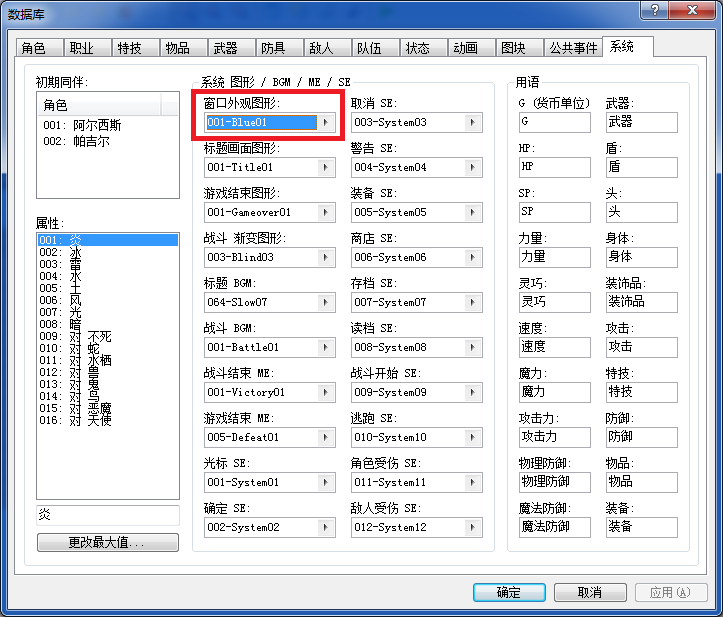723x617 pixels.
Task: Edit the 物理防御 term field
Action: [555, 482]
